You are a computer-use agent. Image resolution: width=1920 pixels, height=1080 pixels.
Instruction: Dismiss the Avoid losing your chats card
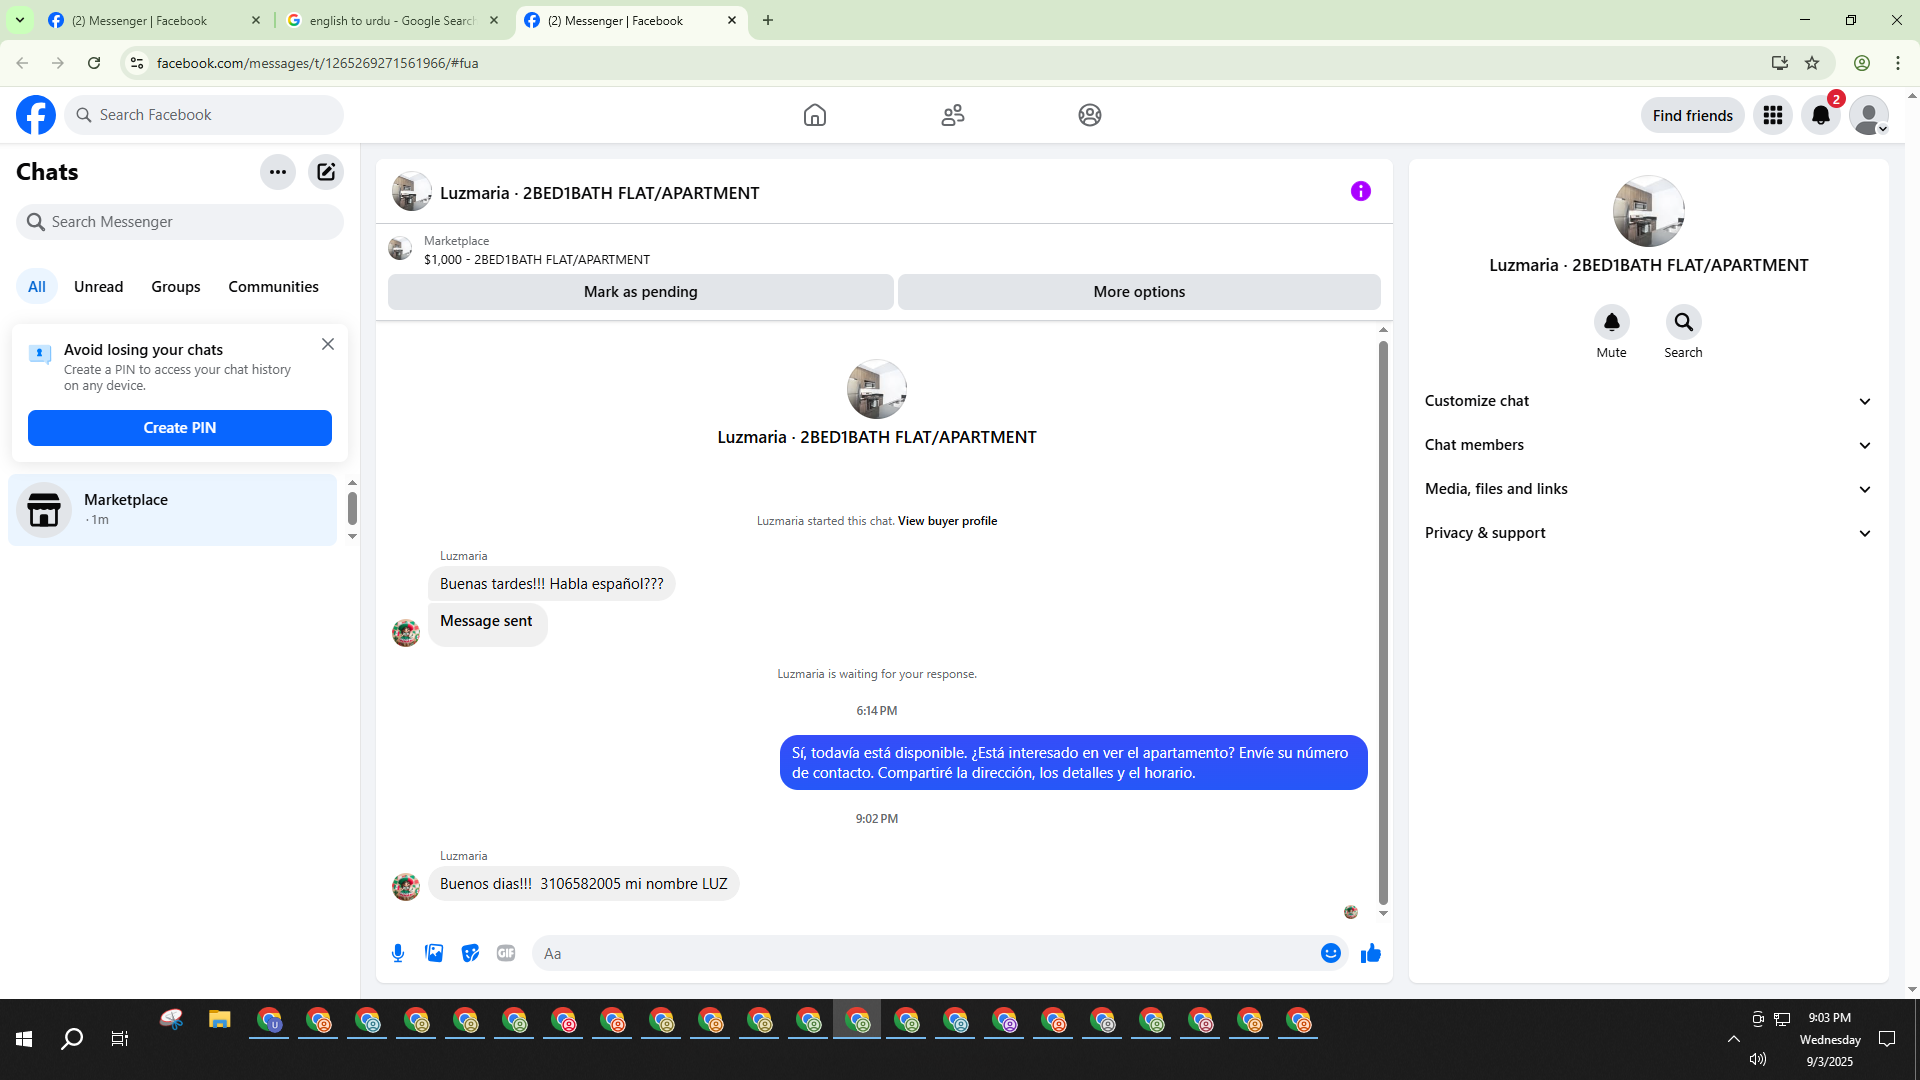coord(328,344)
